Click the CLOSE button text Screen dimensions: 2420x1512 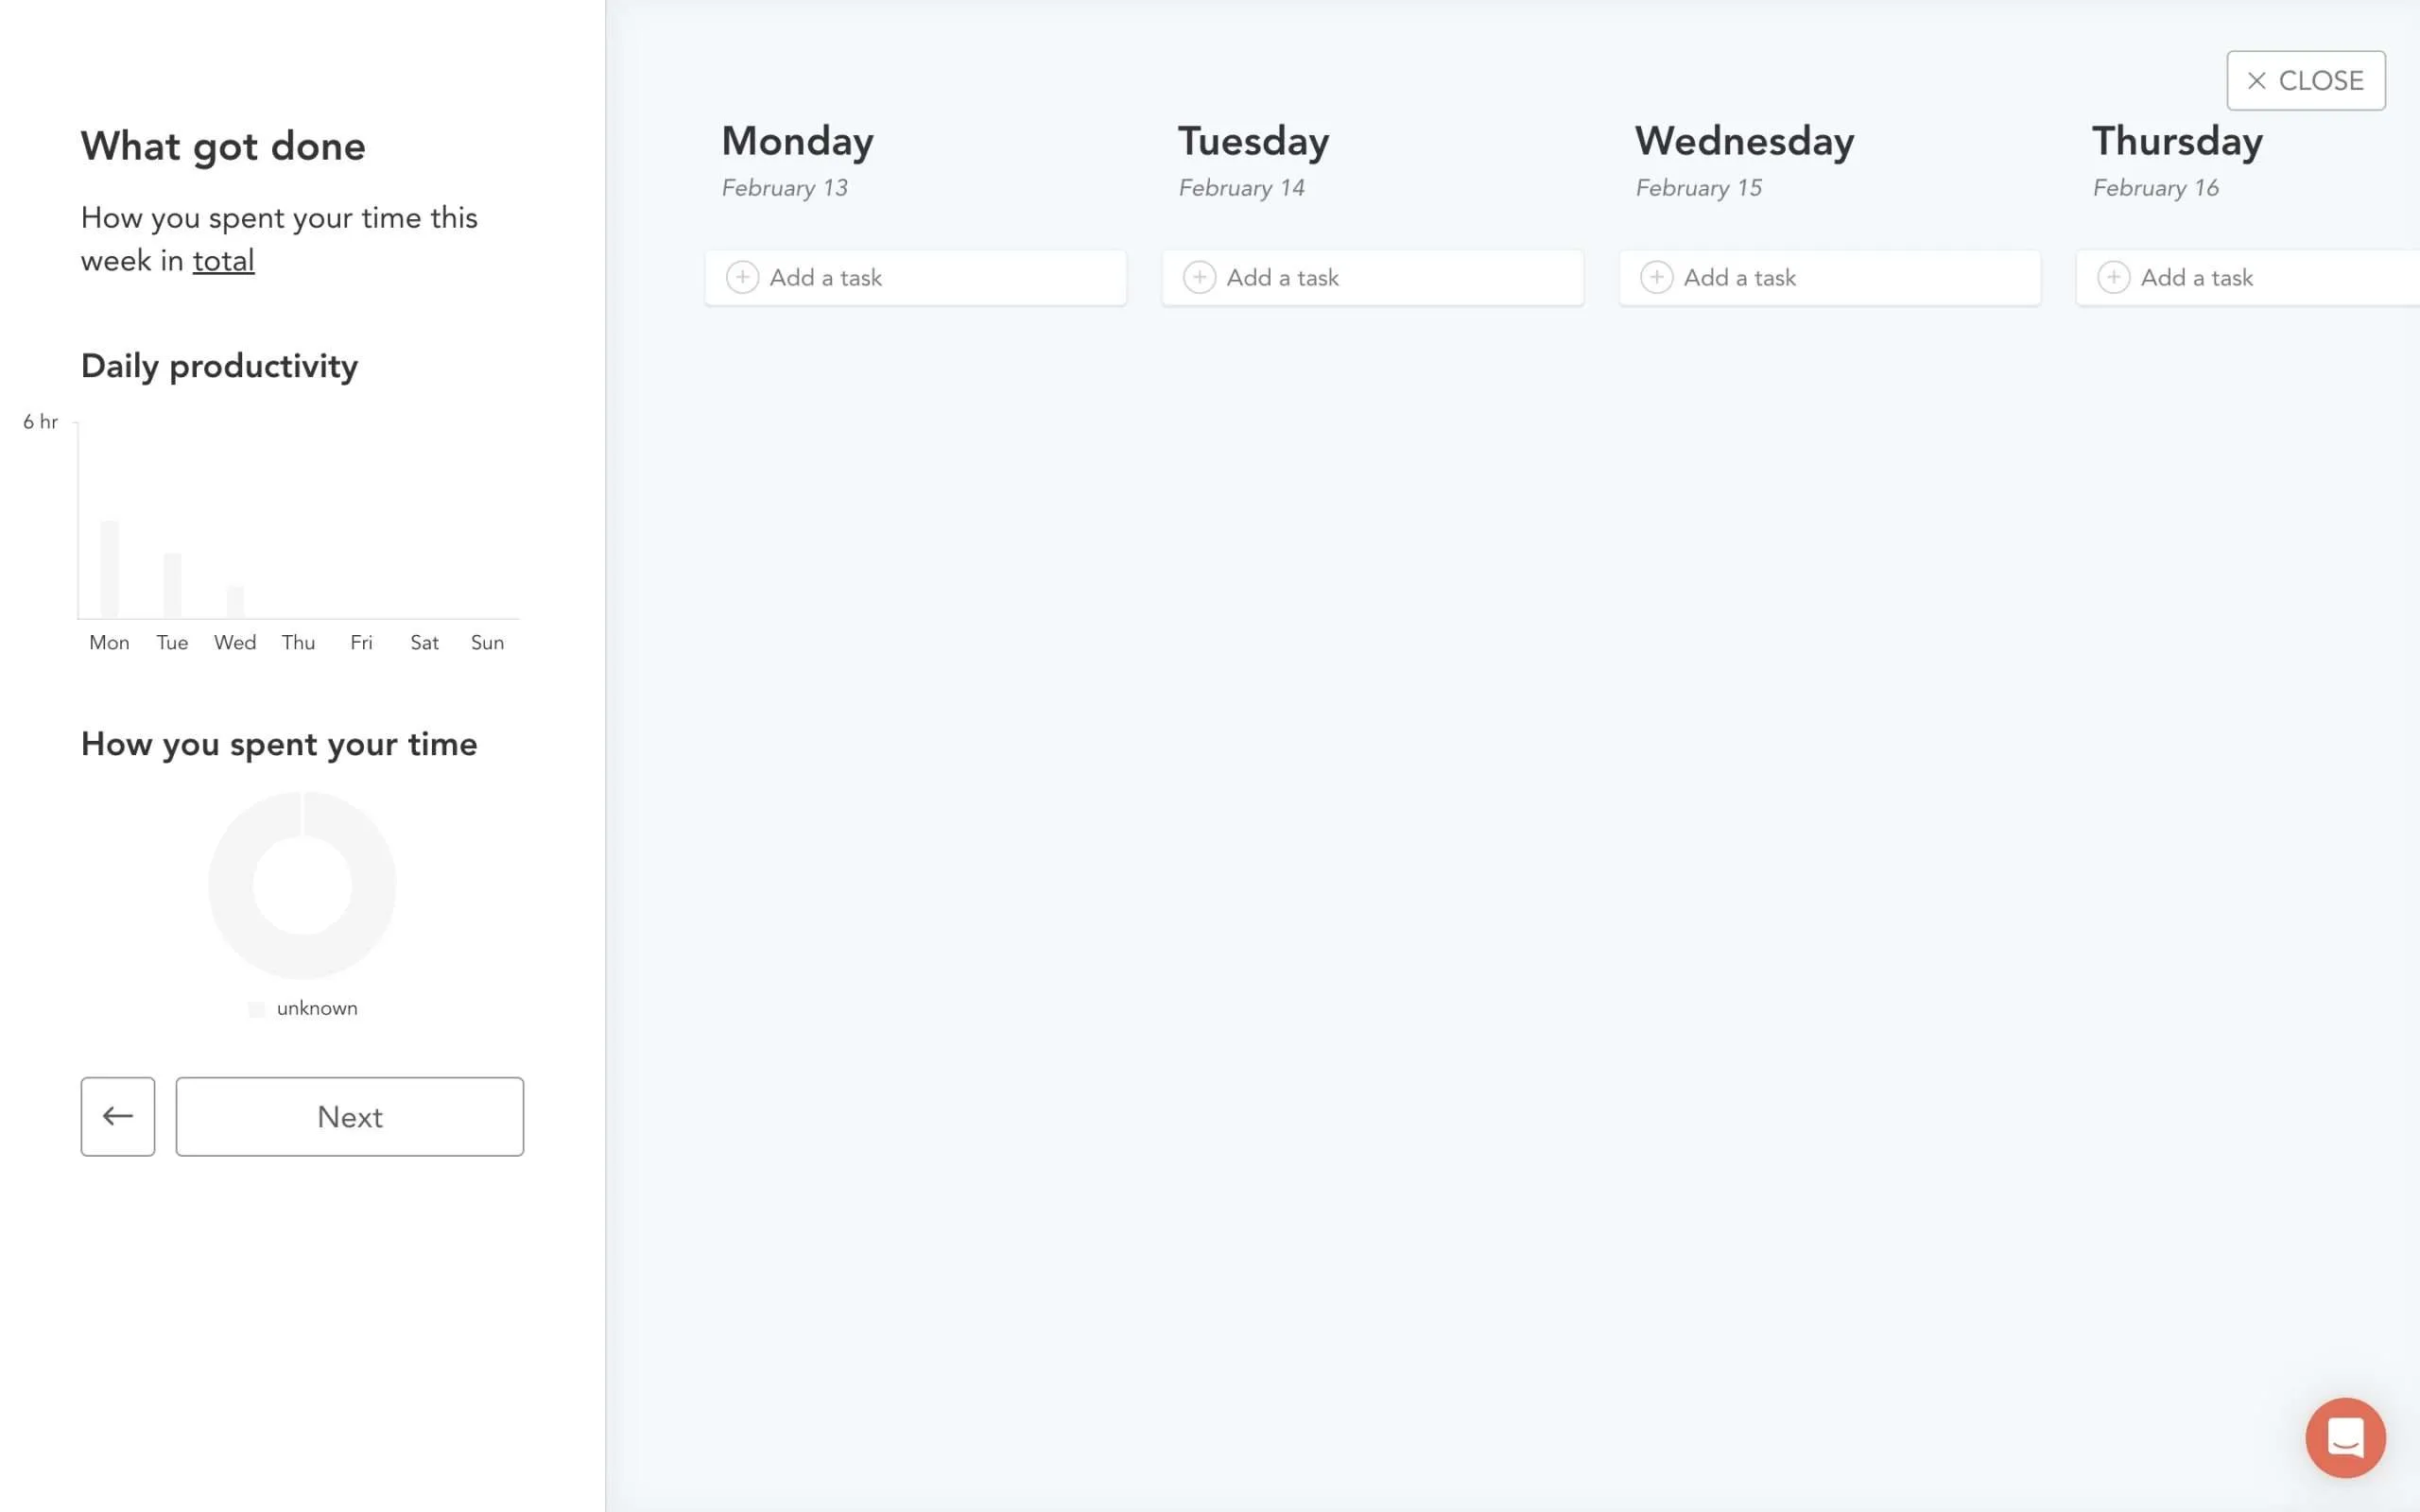pyautogui.click(x=2321, y=81)
